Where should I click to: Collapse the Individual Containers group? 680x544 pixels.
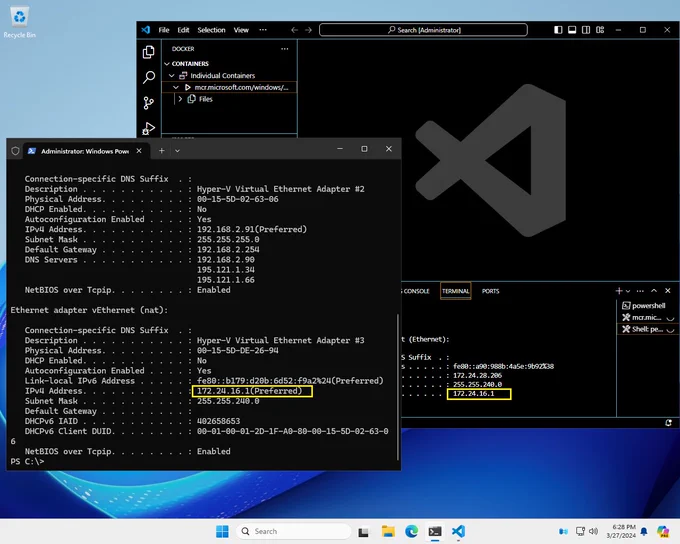[172, 75]
